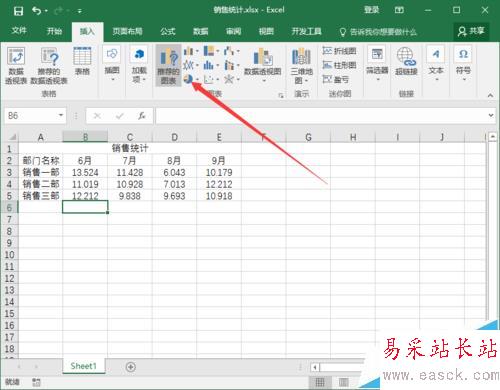This screenshot has width=500, height=390.
Task: Switch to Page Layout view in status bar
Action: click(x=344, y=382)
